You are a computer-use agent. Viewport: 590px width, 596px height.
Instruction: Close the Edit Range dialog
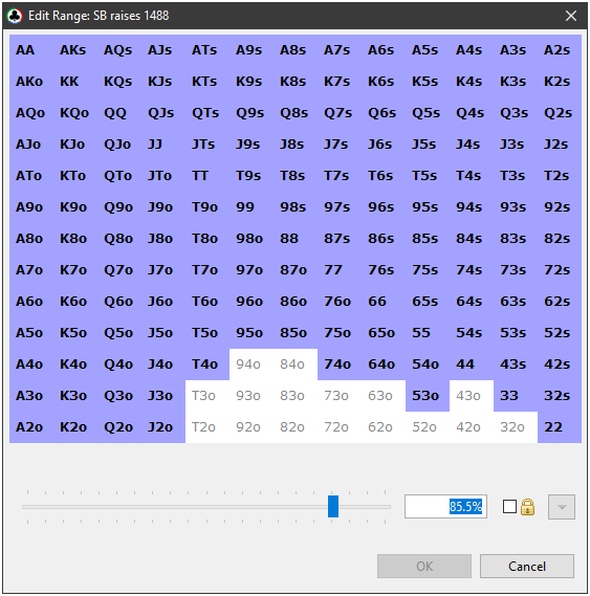(571, 16)
